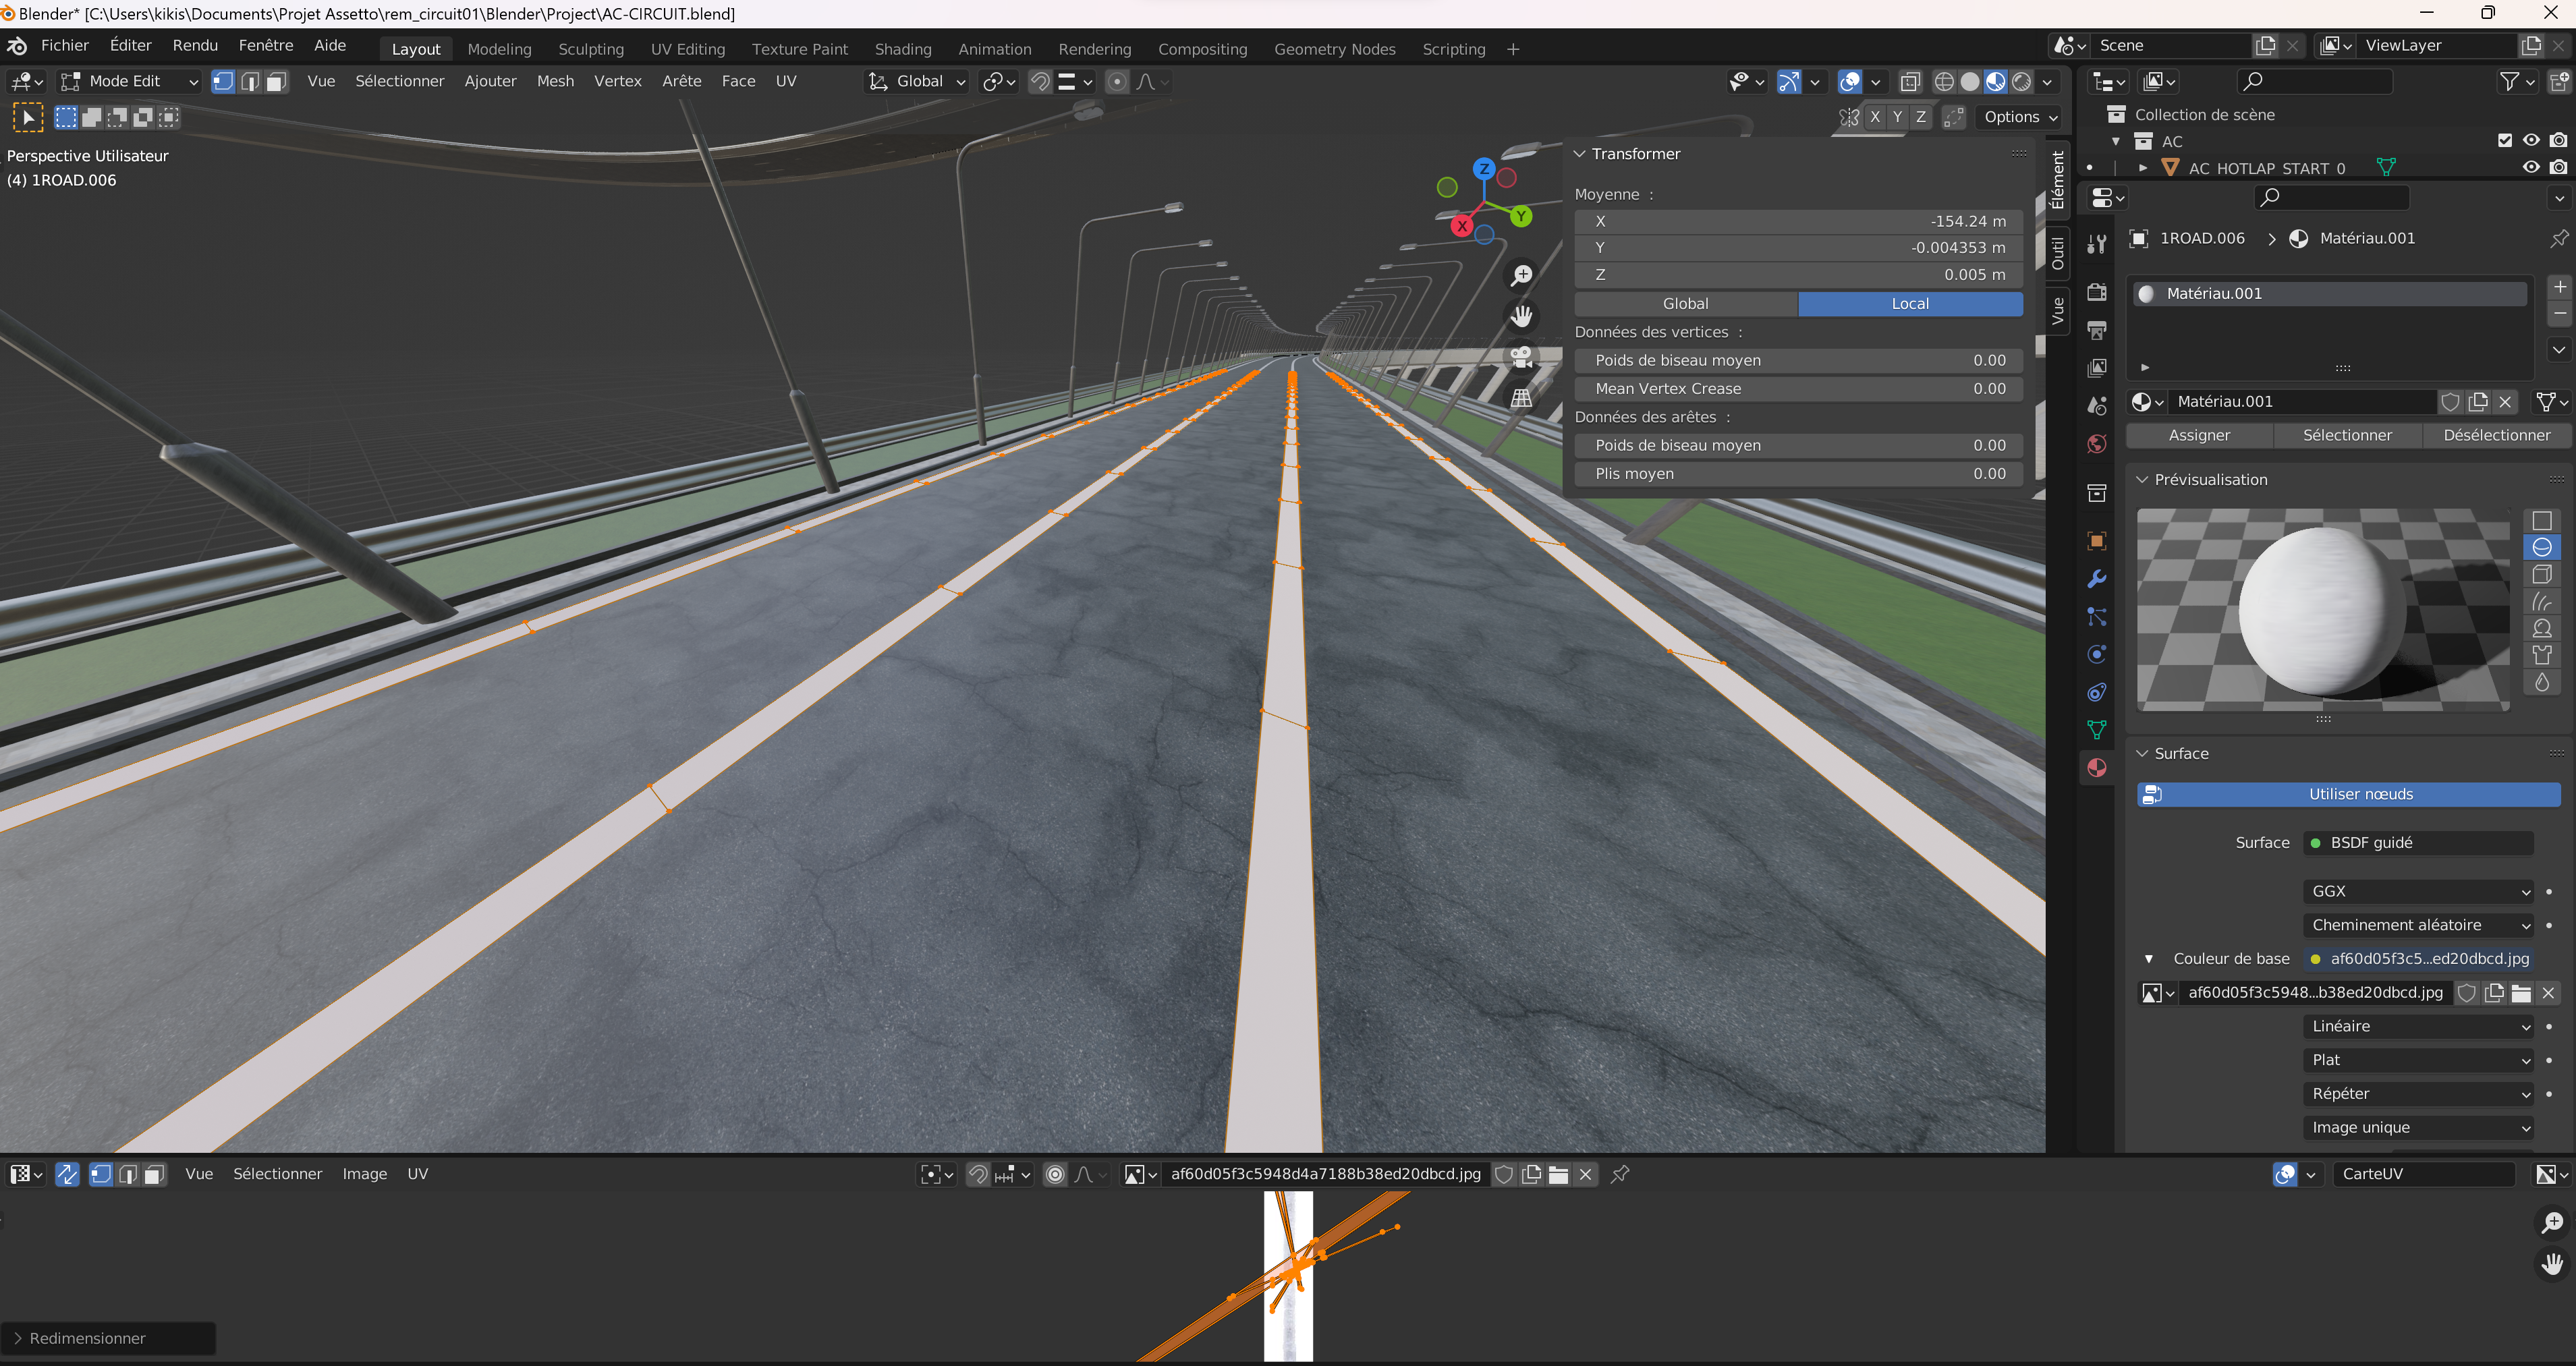Click the Mean Vertex Crease value slider
This screenshot has width=2576, height=1366.
[1798, 389]
